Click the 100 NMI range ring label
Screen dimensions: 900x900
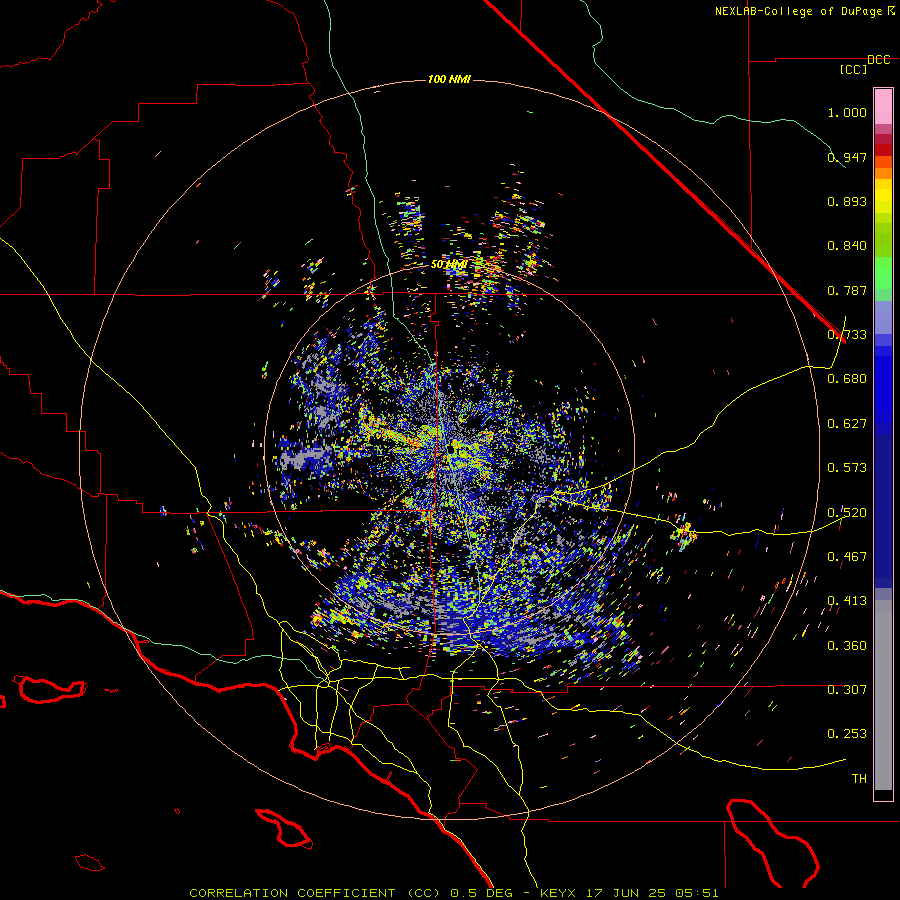click(449, 79)
